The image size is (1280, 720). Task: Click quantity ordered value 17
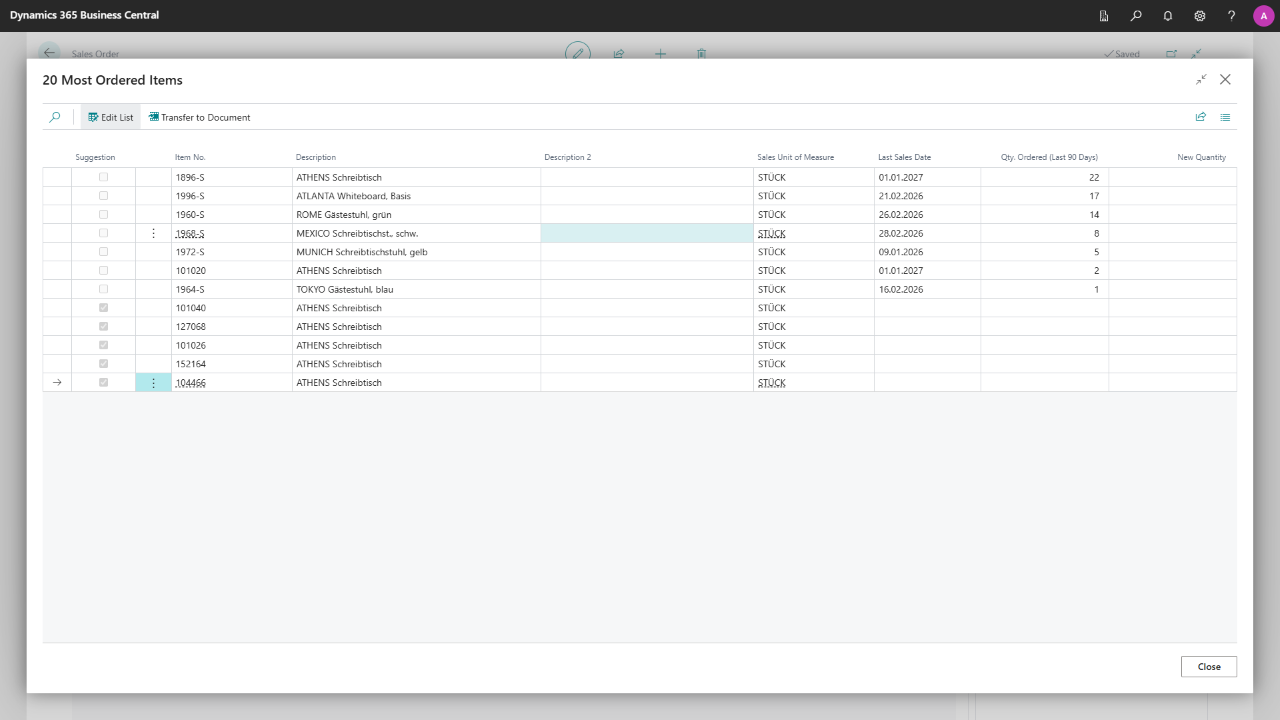point(1094,196)
